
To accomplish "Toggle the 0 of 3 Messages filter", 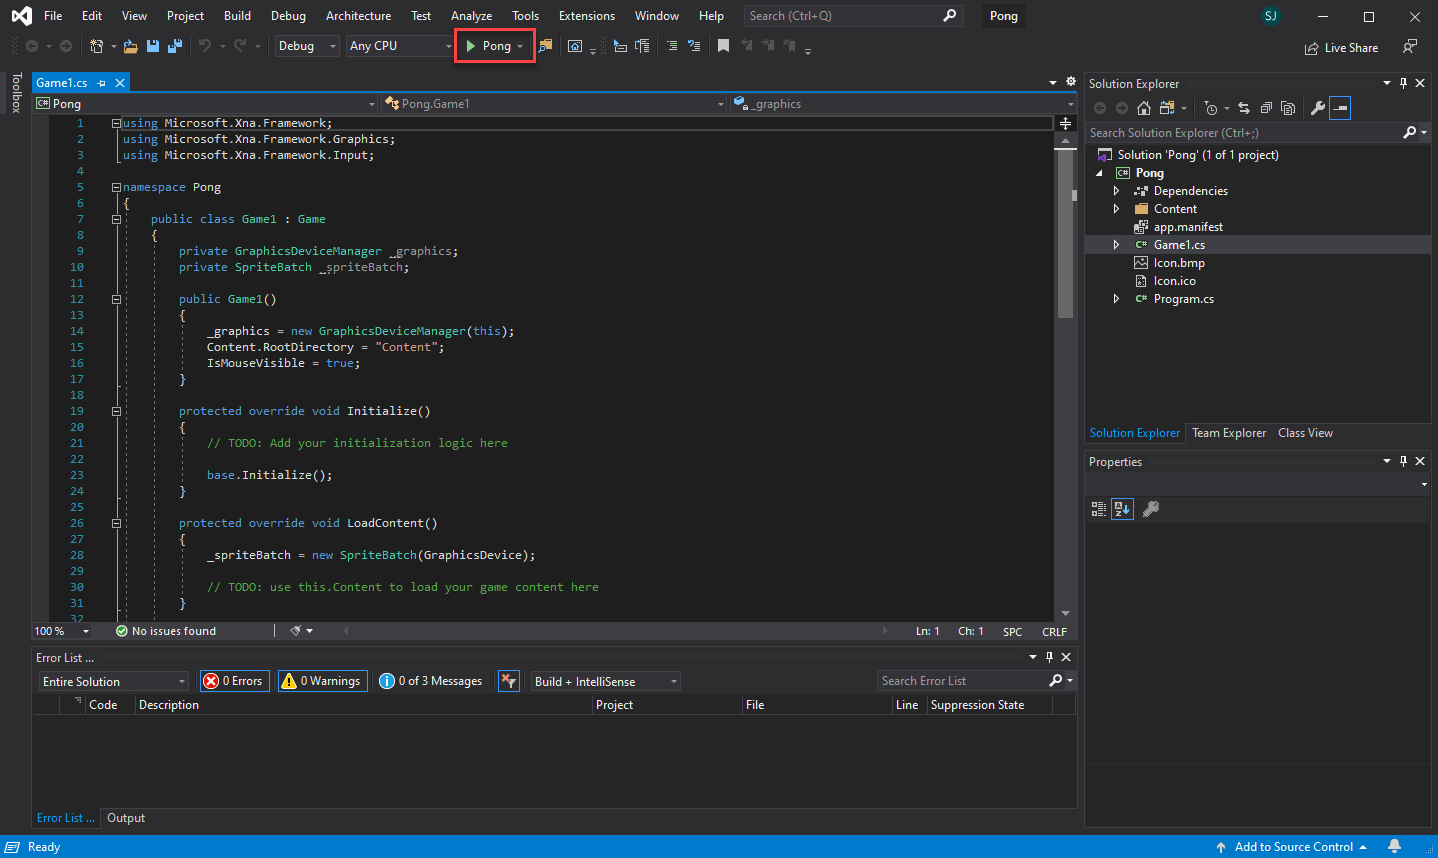I will point(431,681).
